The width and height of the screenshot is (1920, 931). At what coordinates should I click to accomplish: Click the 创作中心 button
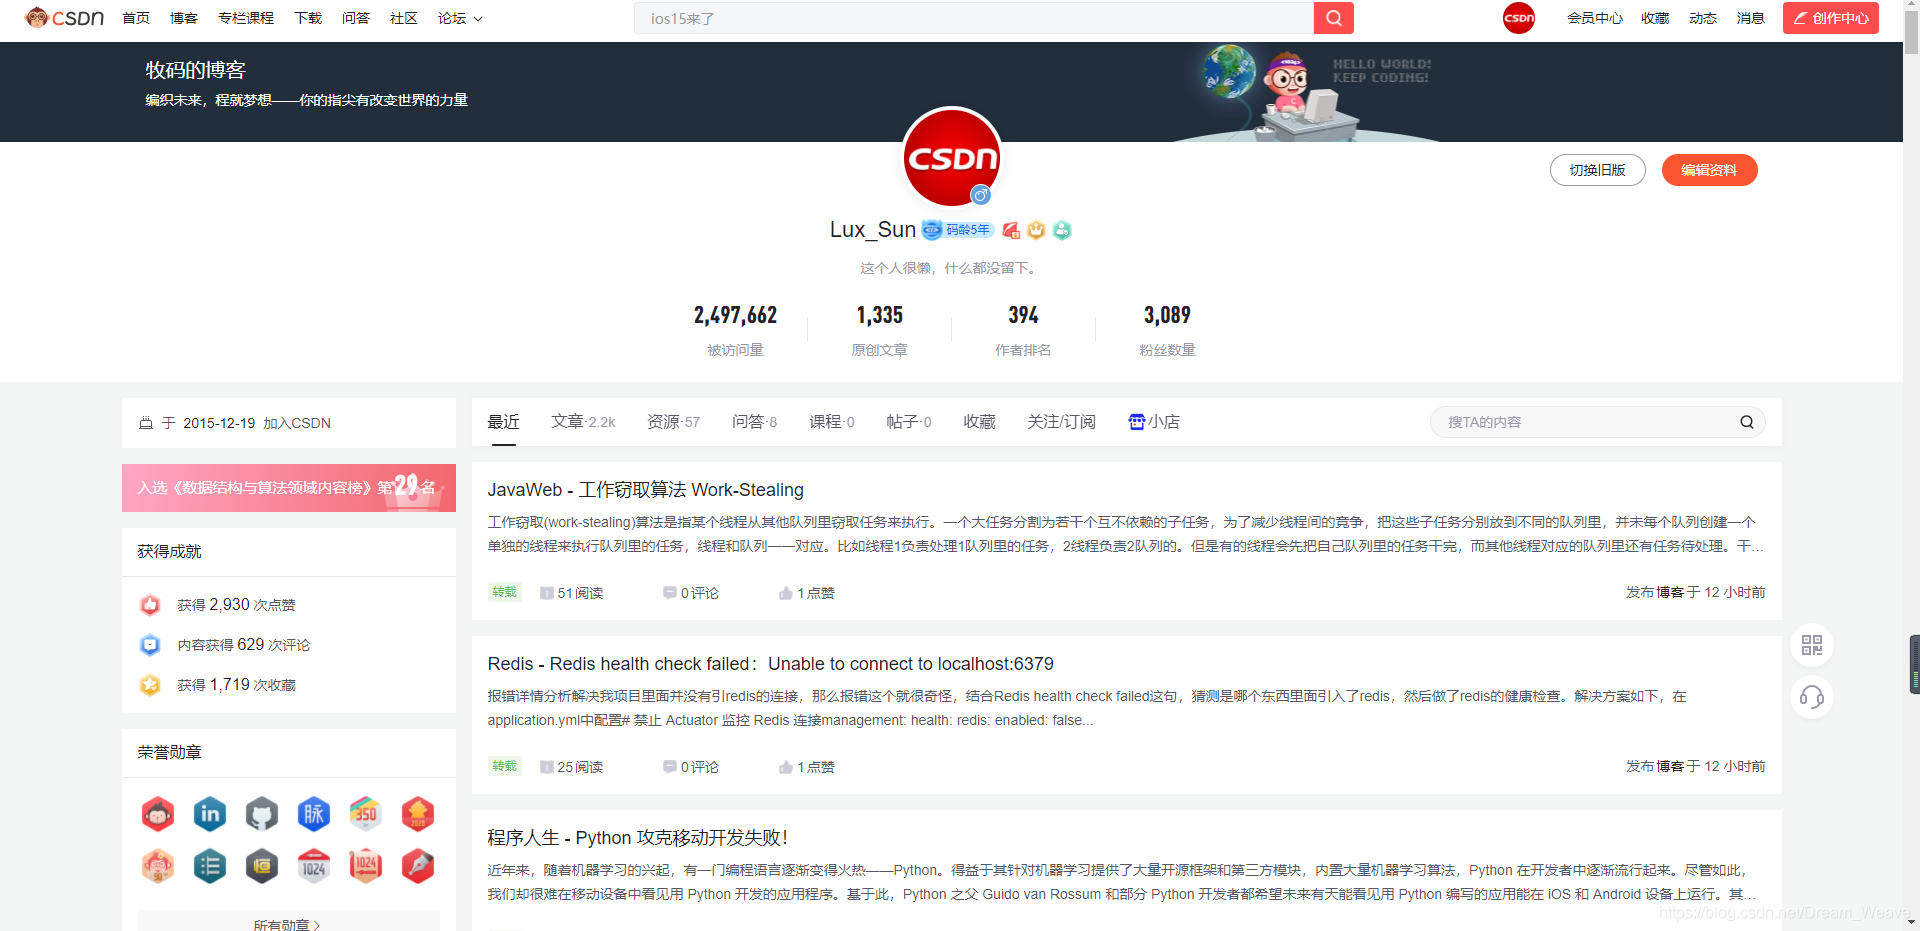(1831, 18)
